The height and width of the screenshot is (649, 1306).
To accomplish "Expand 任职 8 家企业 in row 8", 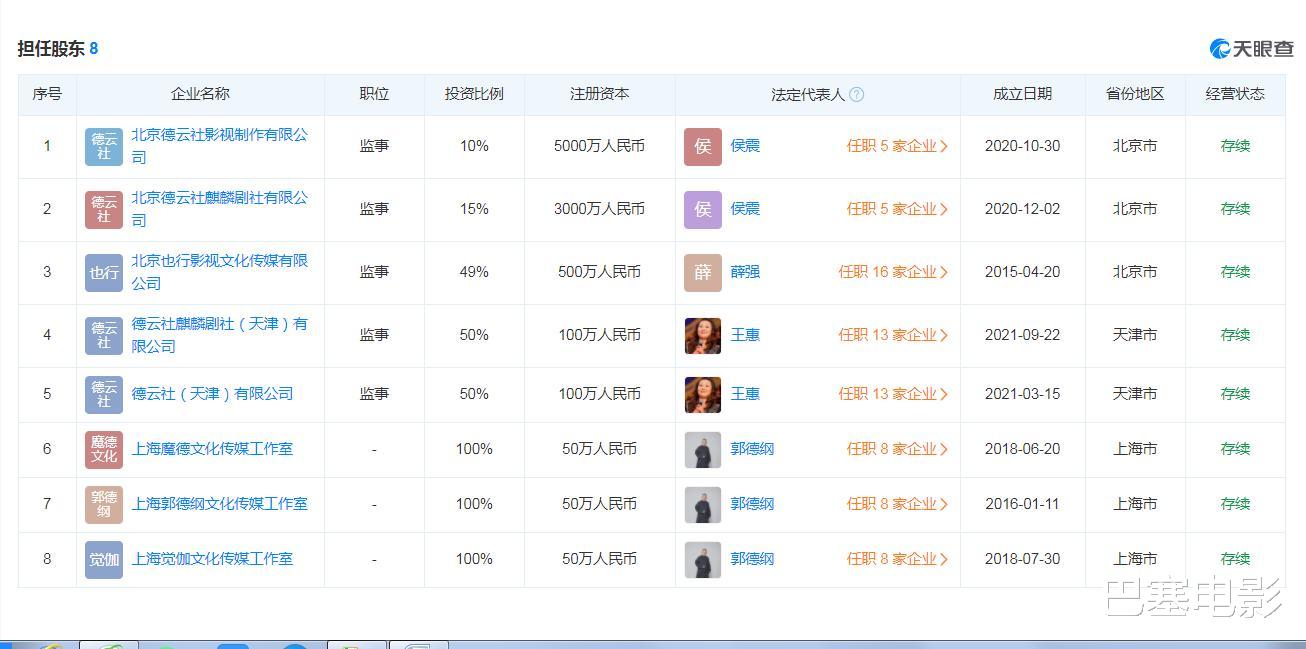I will tap(897, 559).
